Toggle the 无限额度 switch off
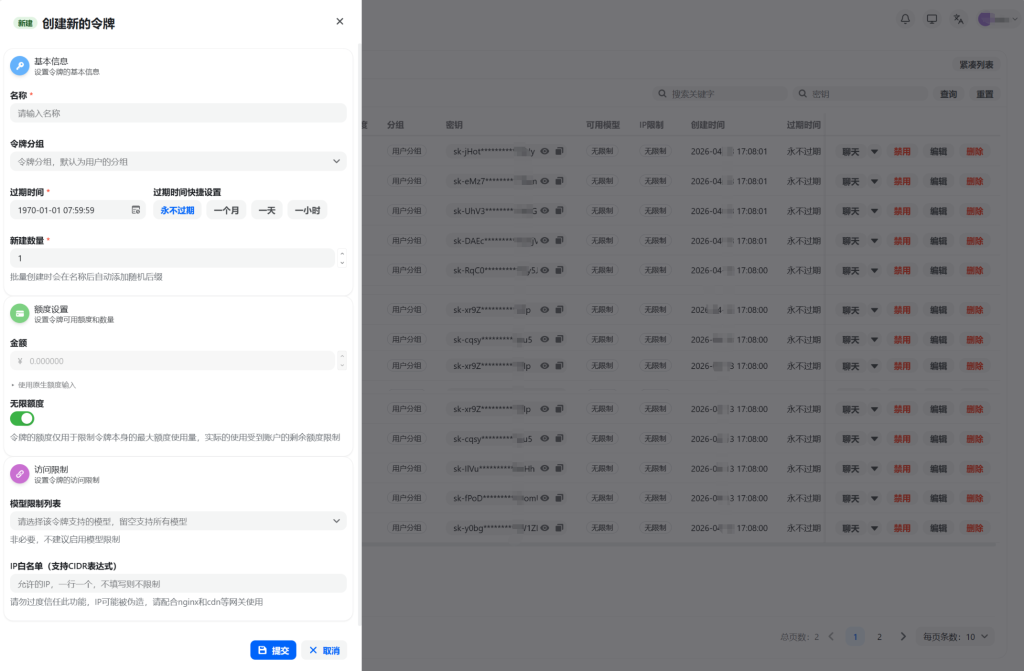 pyautogui.click(x=22, y=419)
